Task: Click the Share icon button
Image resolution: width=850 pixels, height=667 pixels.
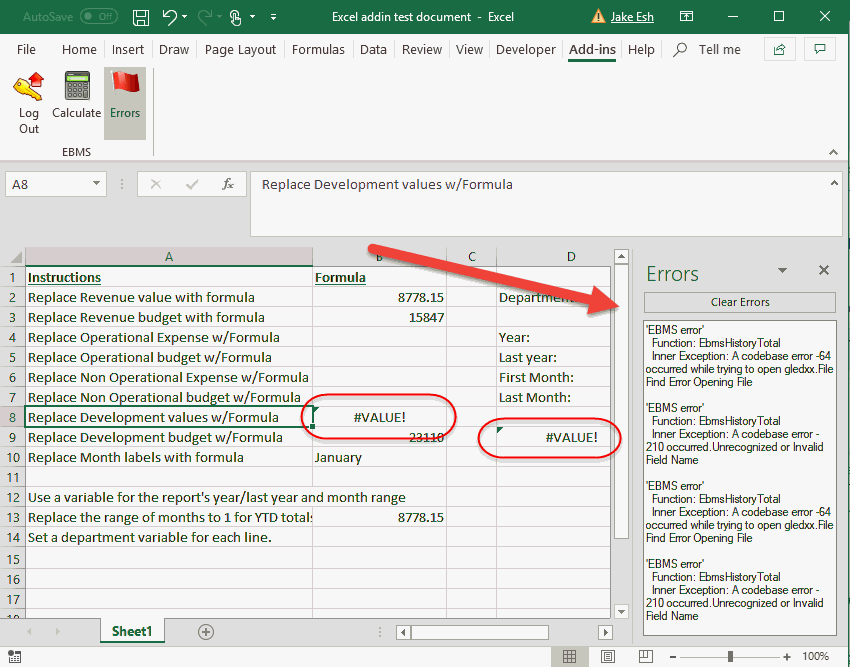Action: [x=780, y=49]
